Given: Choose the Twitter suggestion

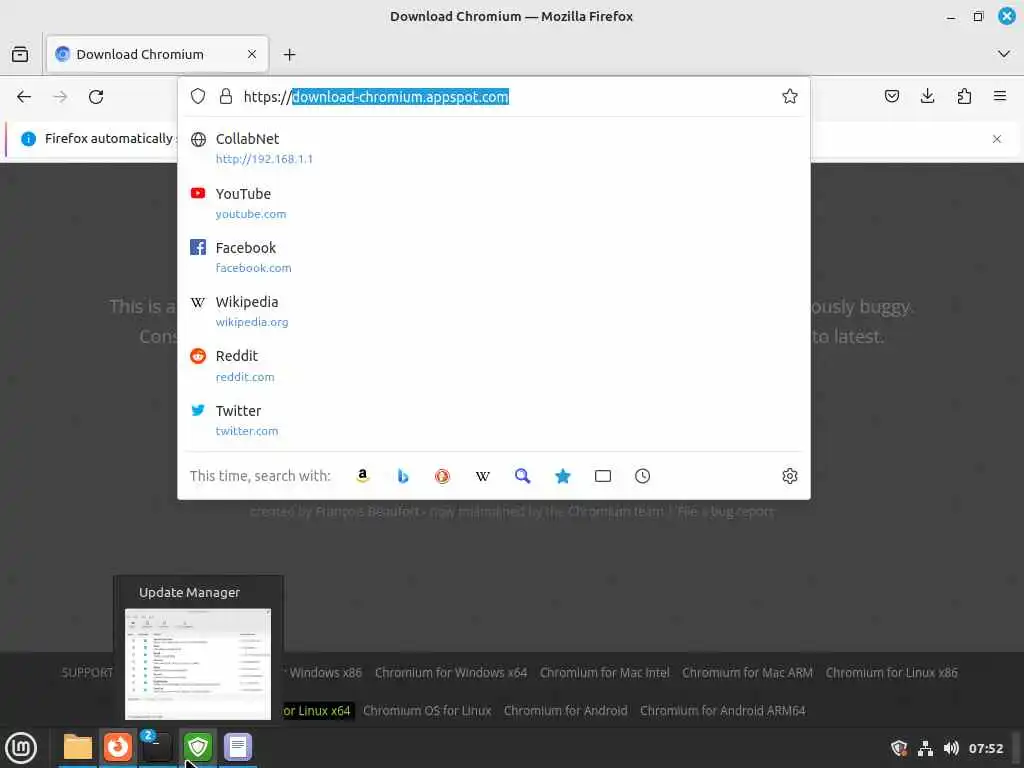Looking at the screenshot, I should (494, 420).
